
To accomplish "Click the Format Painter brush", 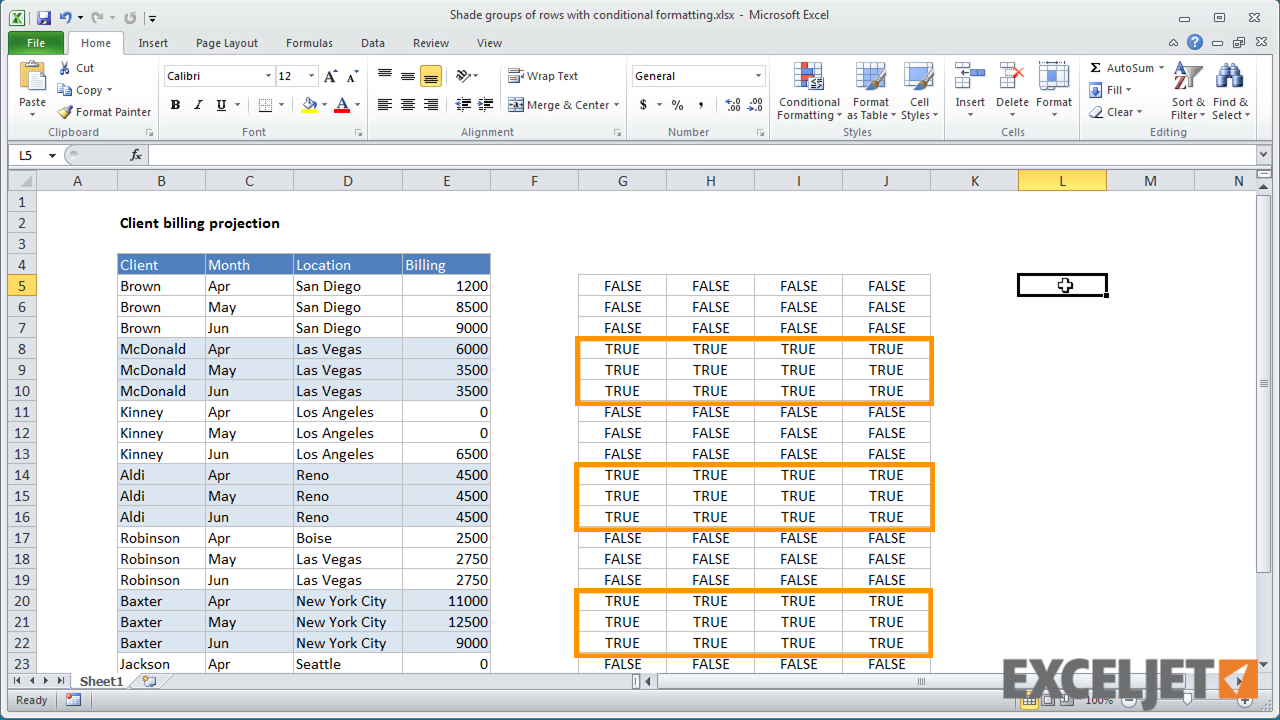I will [65, 112].
